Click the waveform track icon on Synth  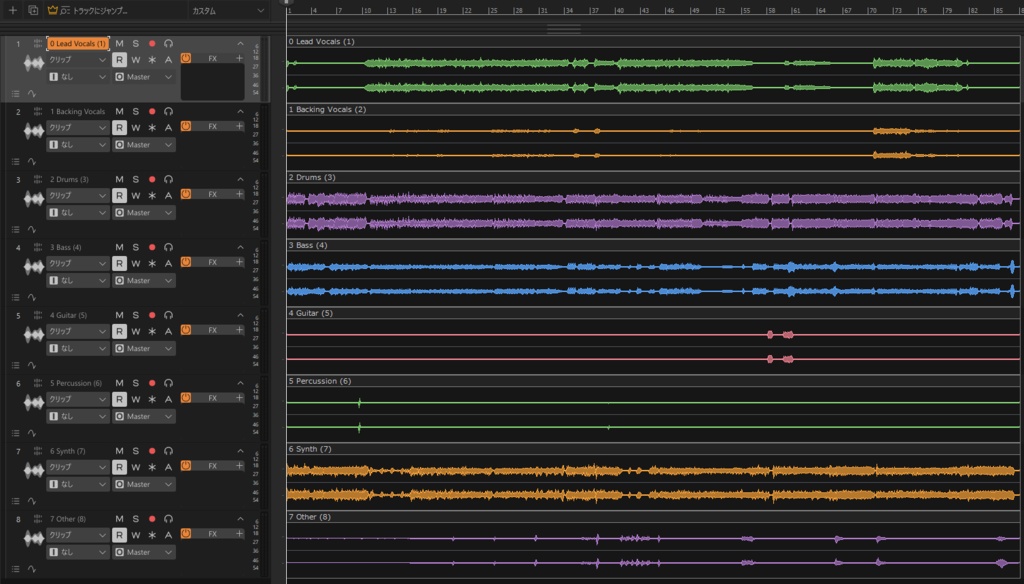tap(33, 470)
